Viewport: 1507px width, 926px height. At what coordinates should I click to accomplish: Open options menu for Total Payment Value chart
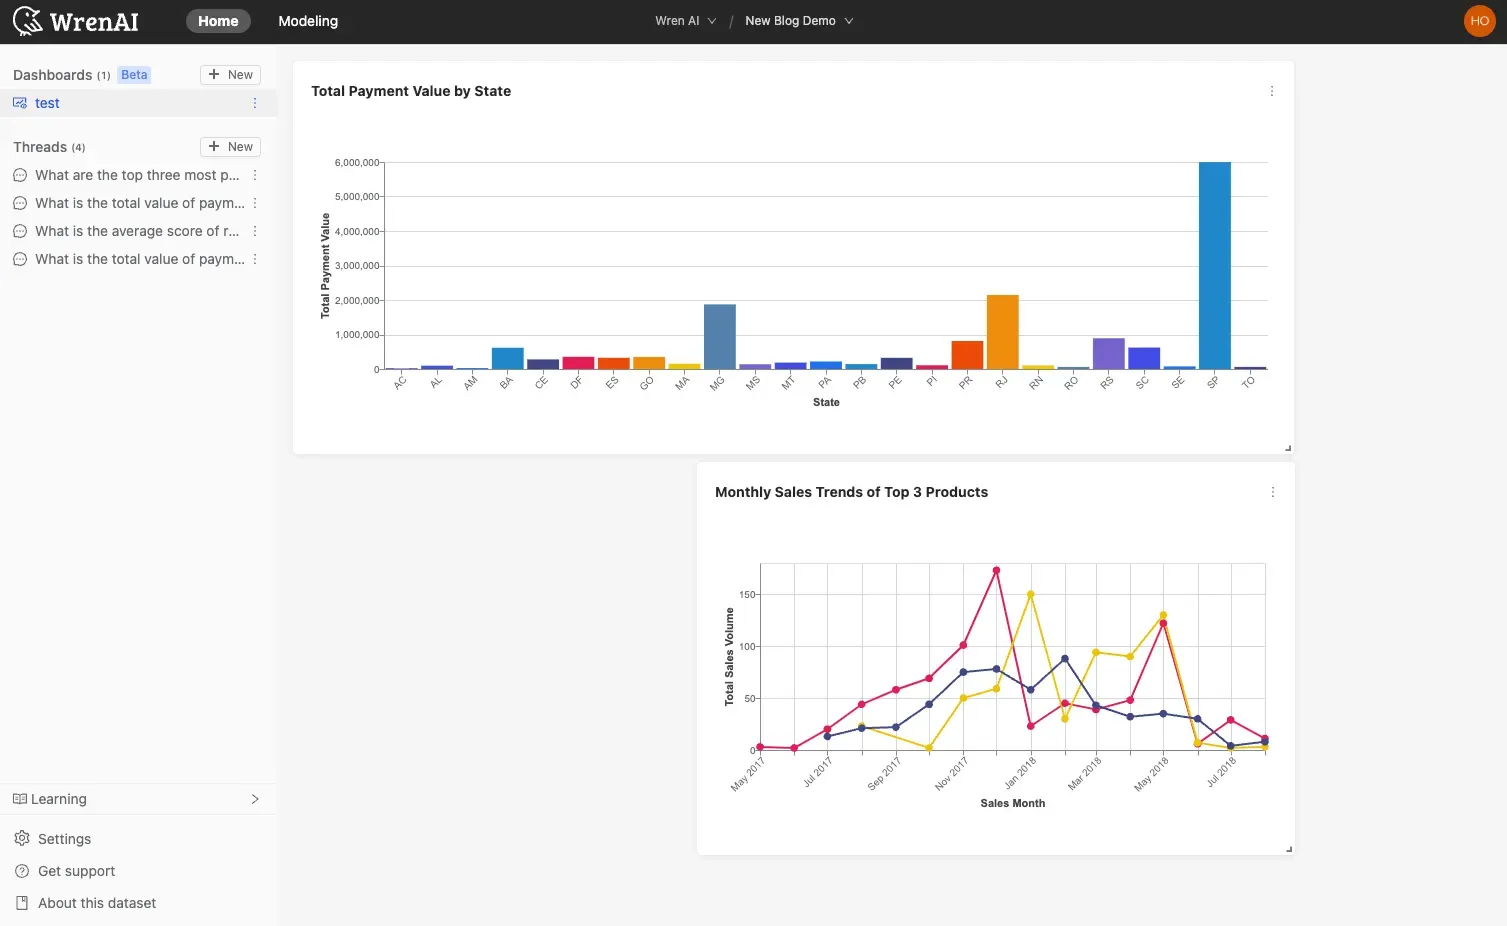(1271, 91)
